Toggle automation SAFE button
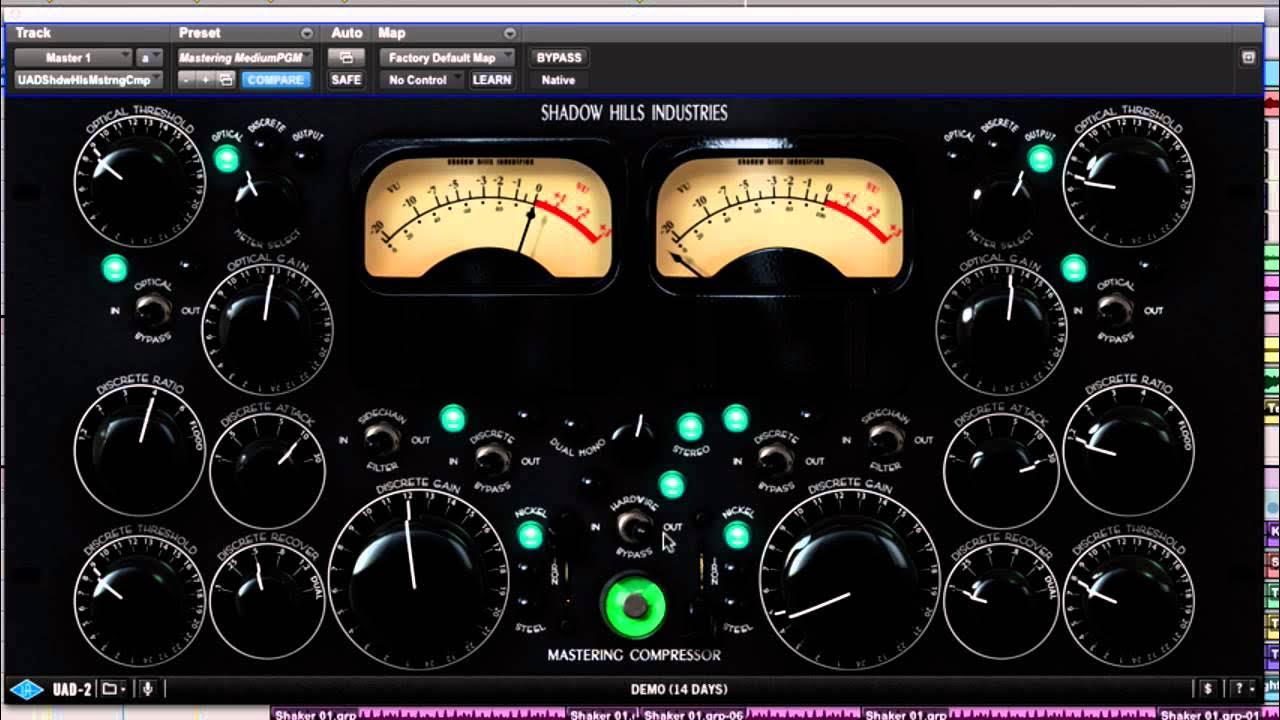 click(346, 80)
